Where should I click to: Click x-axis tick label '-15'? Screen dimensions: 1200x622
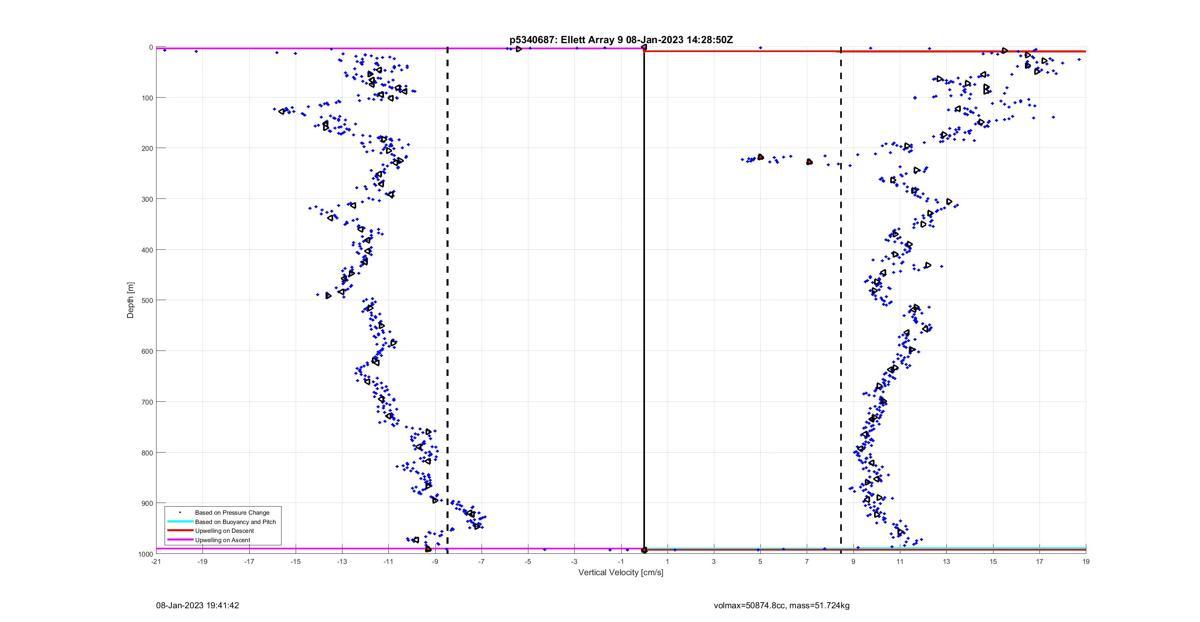[x=295, y=561]
